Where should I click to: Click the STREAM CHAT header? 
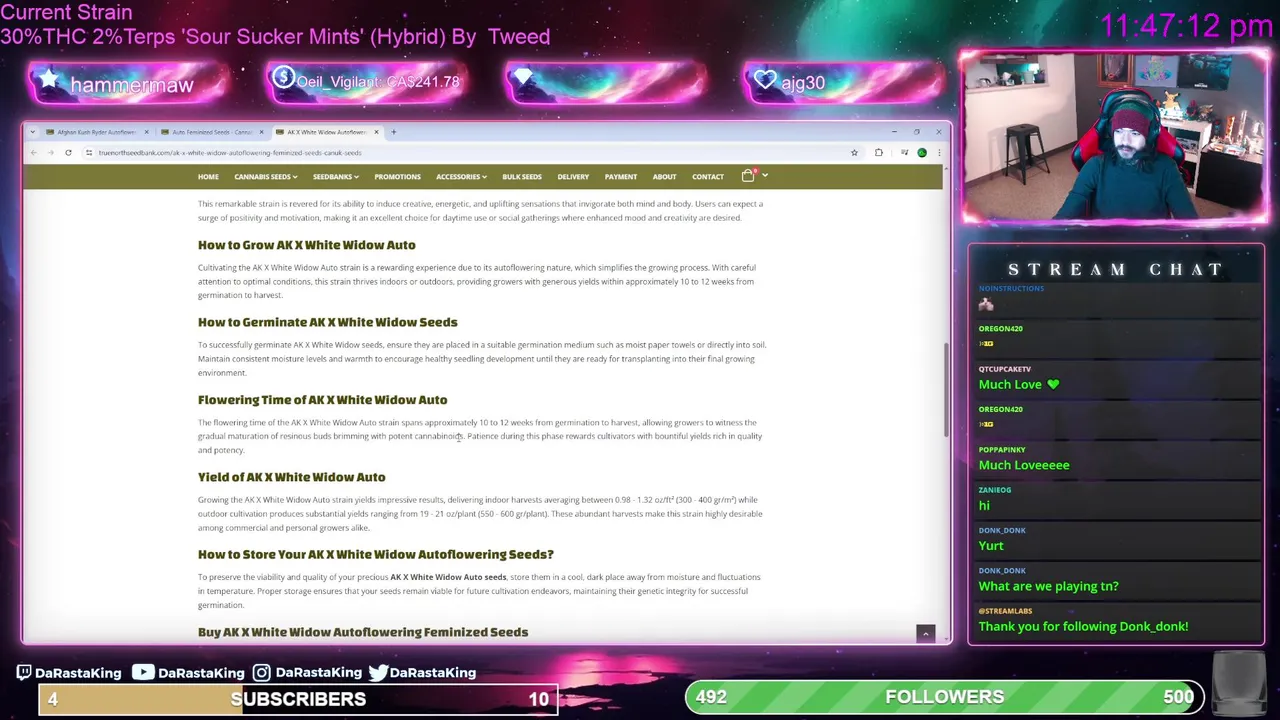[1115, 269]
